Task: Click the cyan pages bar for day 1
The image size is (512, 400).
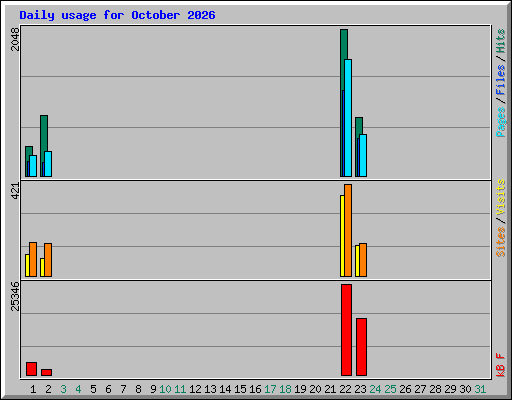Action: coord(33,166)
